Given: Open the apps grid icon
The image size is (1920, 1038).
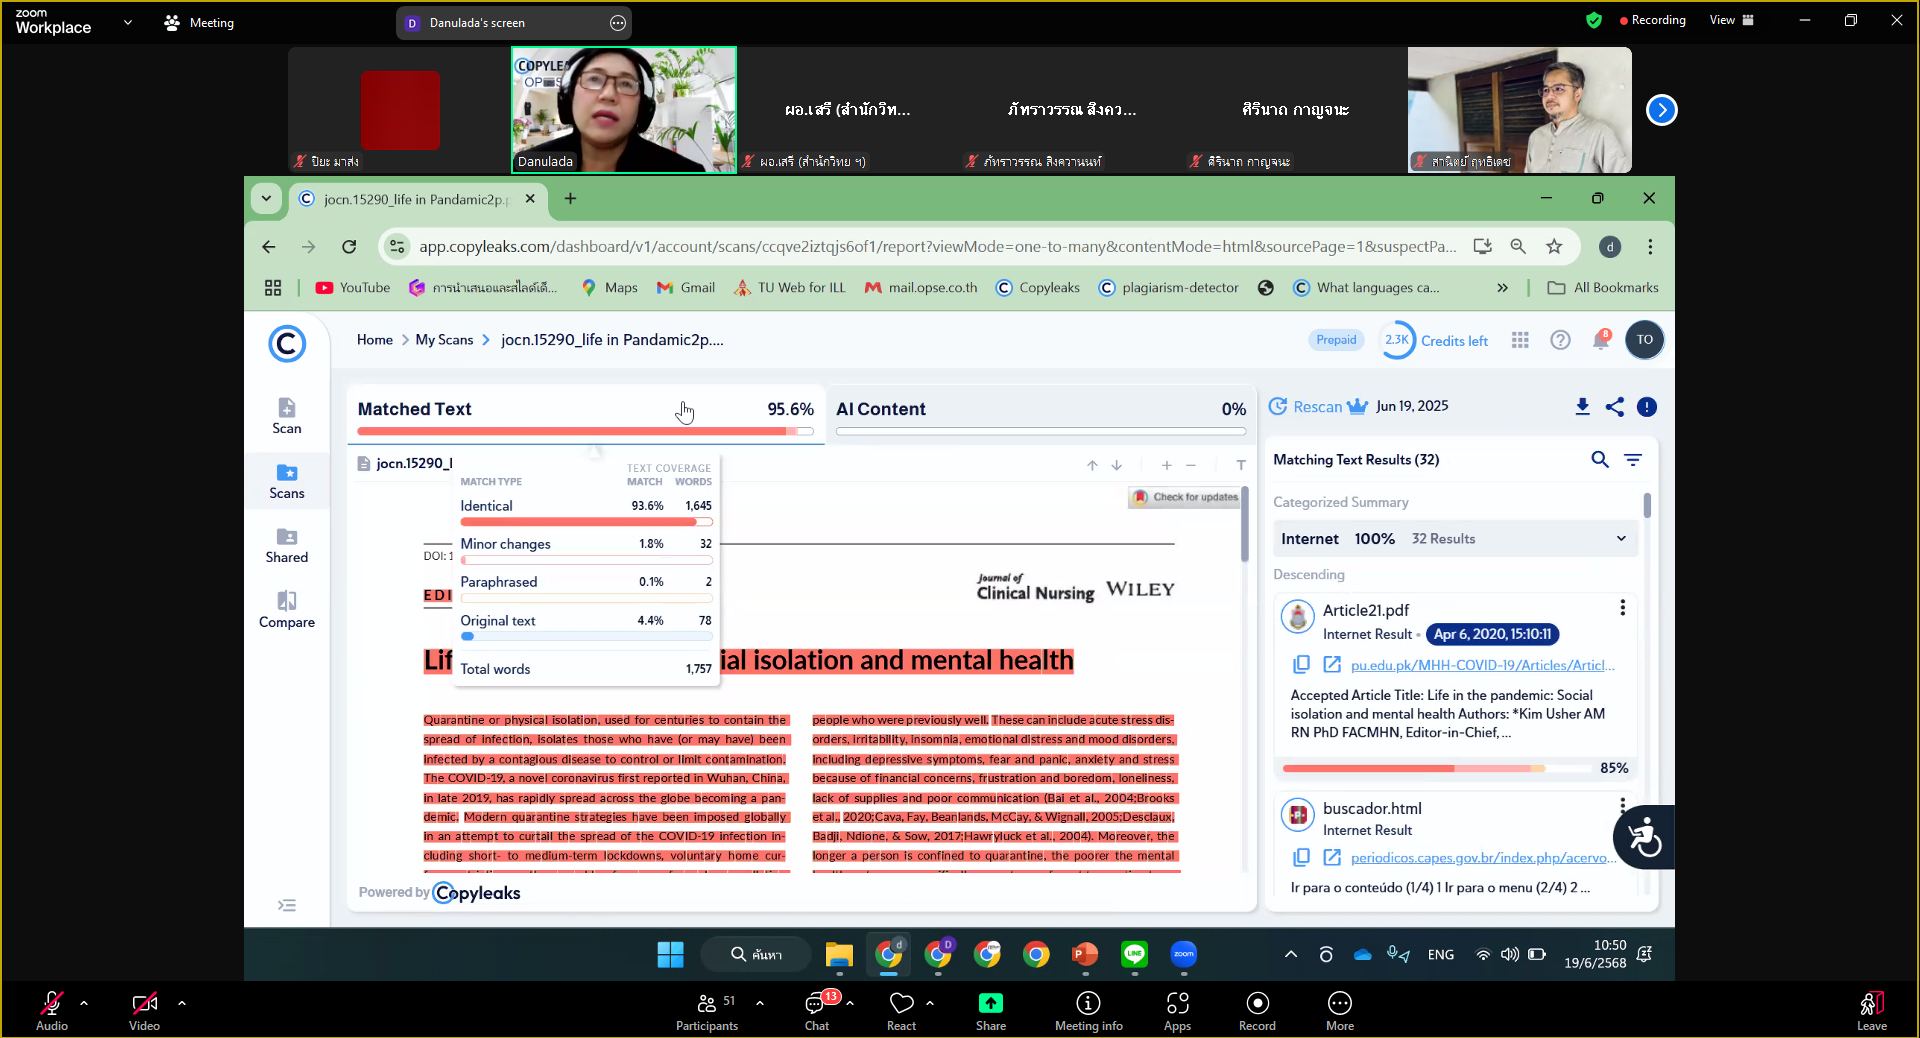Looking at the screenshot, I should (1520, 340).
